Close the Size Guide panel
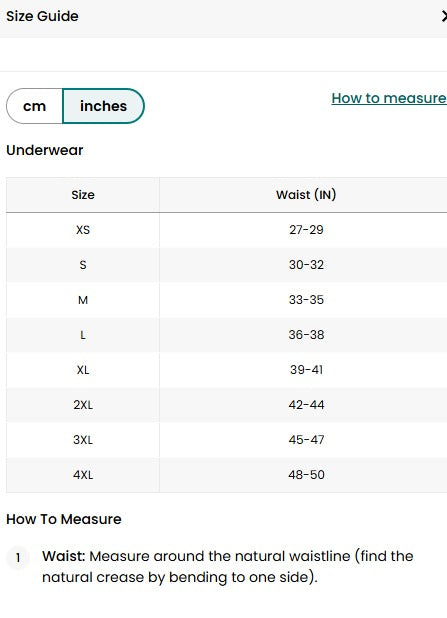447x618 pixels. [444, 16]
